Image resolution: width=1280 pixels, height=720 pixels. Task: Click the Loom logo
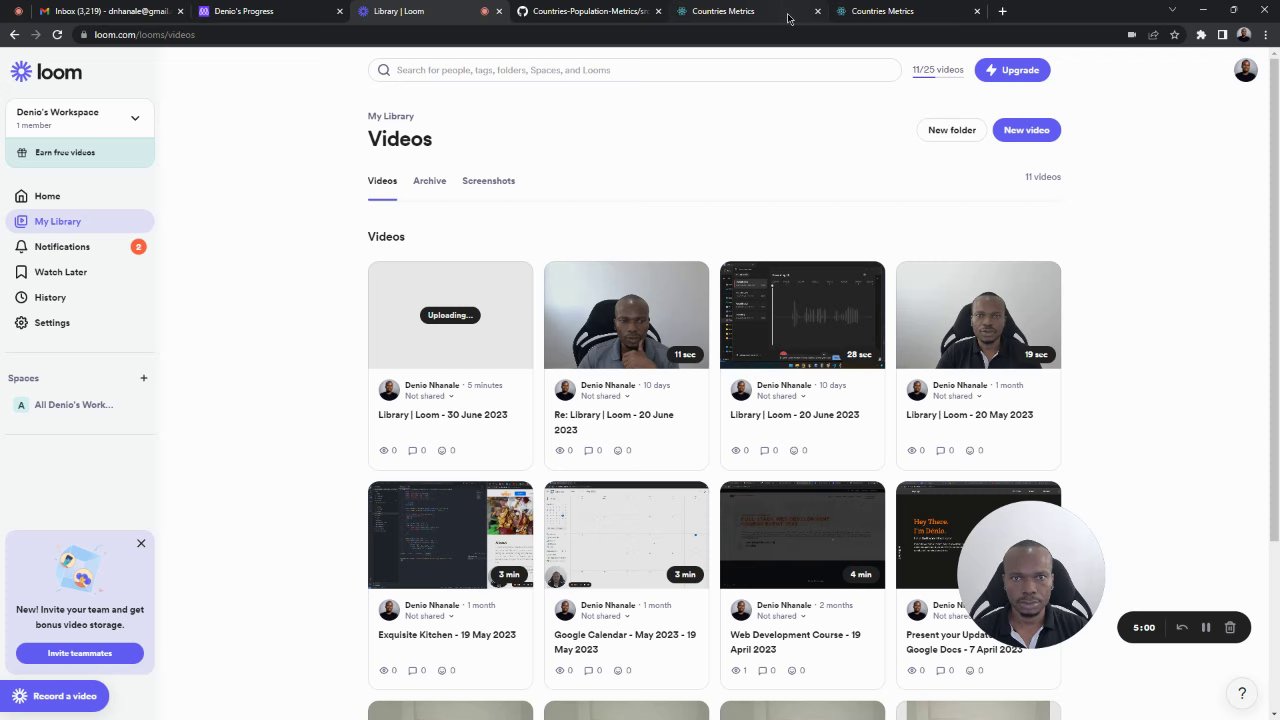point(46,72)
